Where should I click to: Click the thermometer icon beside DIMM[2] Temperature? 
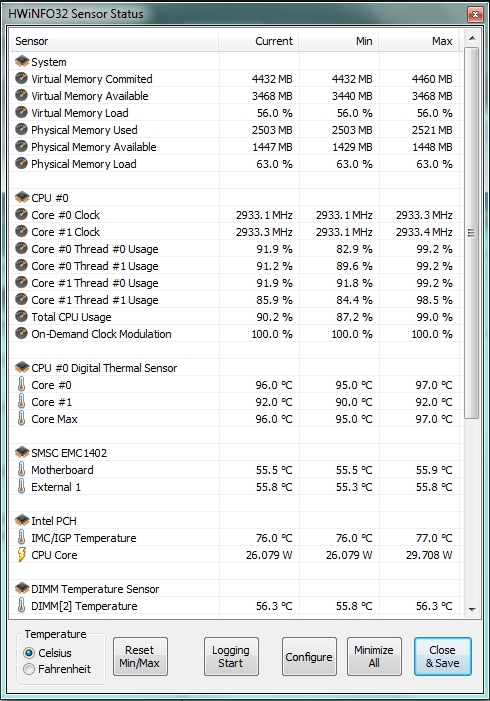21,605
